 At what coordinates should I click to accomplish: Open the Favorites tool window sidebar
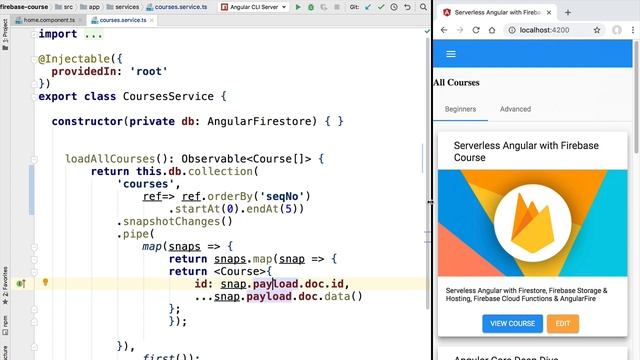5,286
